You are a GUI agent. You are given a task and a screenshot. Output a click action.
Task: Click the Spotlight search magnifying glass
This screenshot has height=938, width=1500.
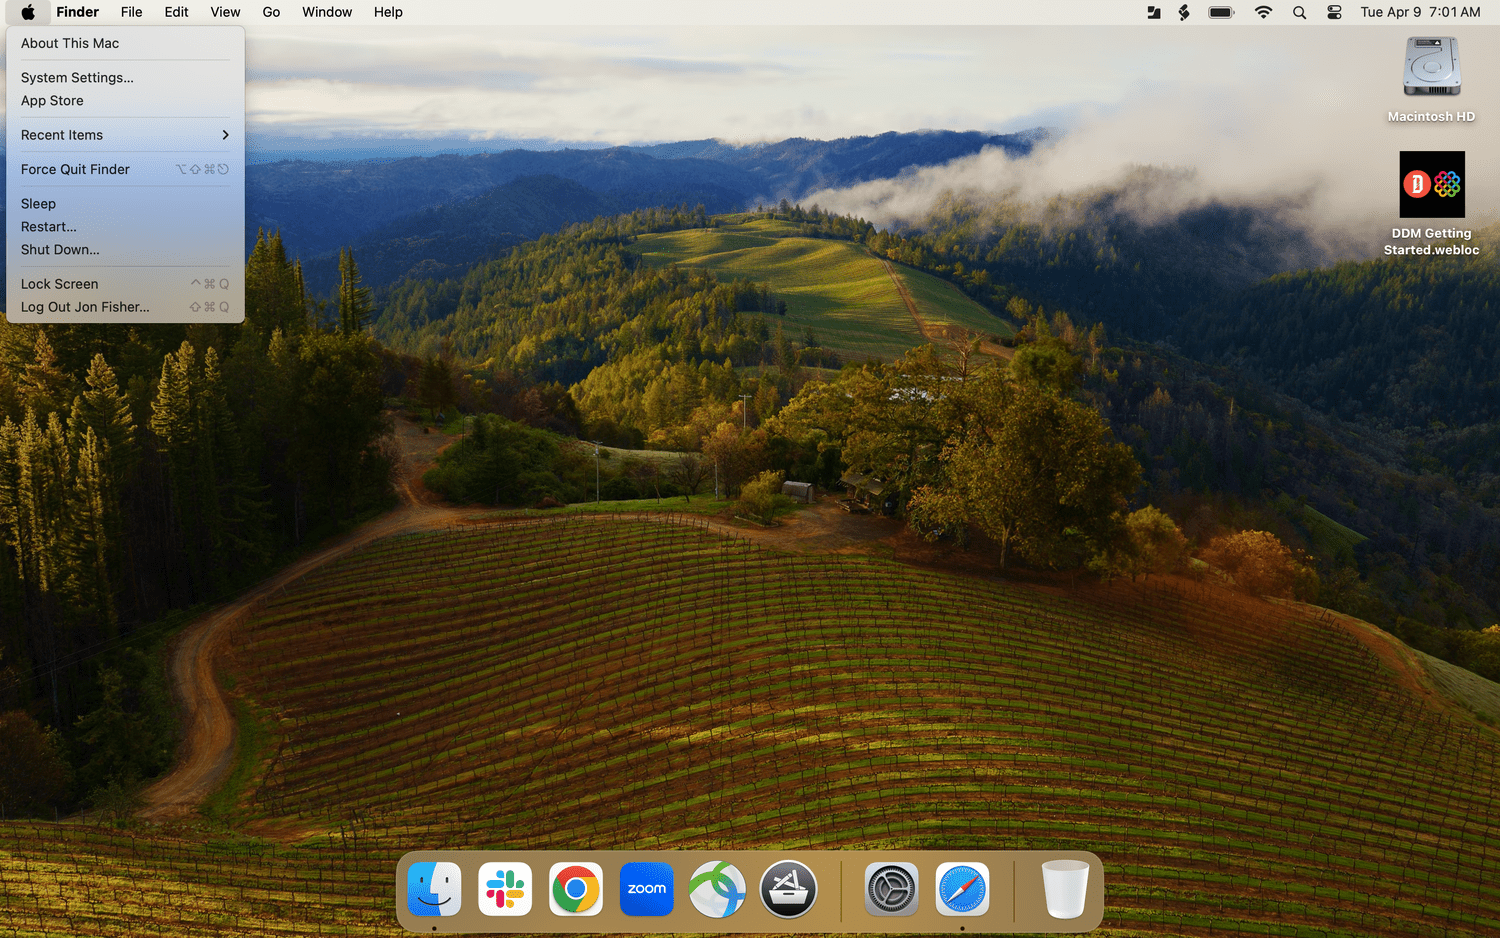coord(1299,12)
